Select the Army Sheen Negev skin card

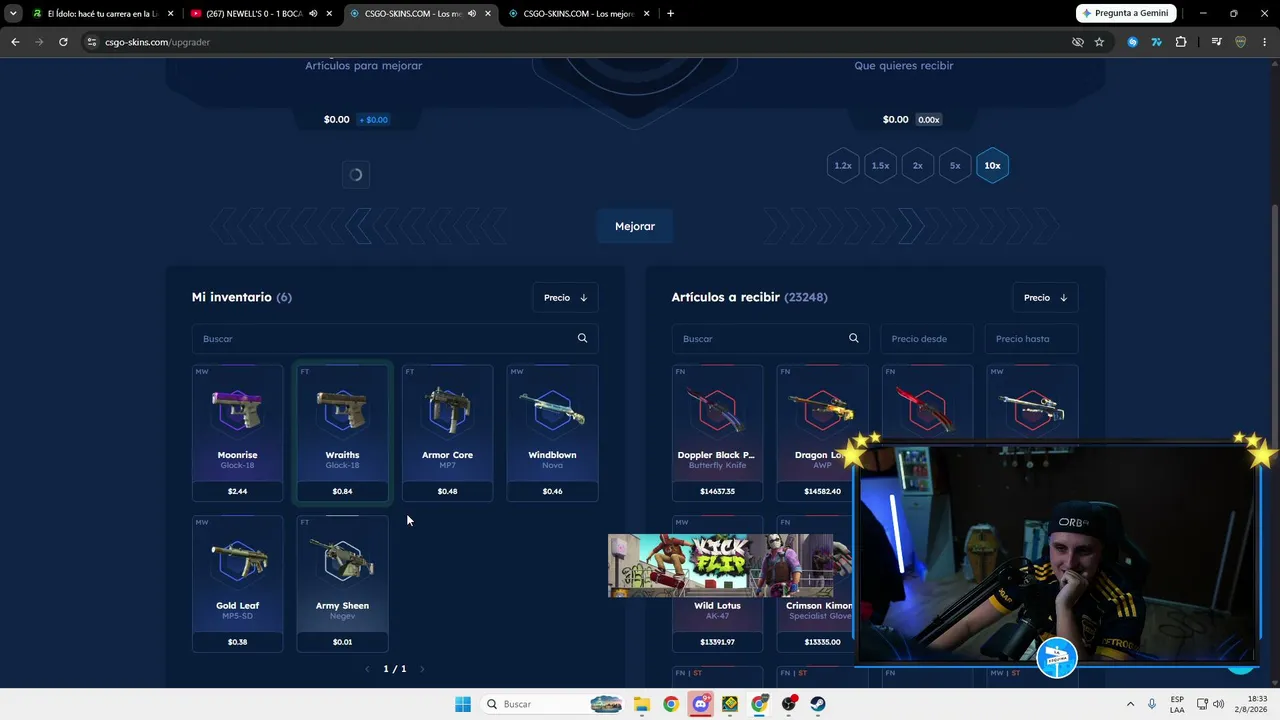coord(342,583)
